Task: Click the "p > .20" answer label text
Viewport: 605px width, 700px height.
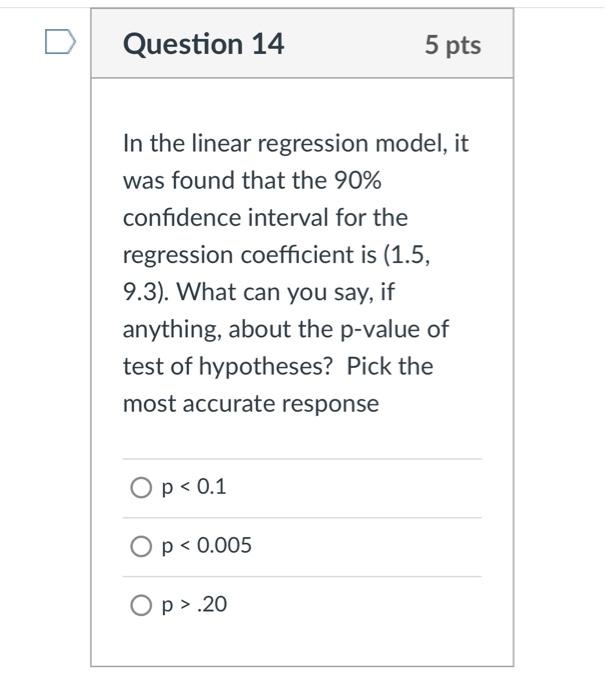Action: (194, 605)
